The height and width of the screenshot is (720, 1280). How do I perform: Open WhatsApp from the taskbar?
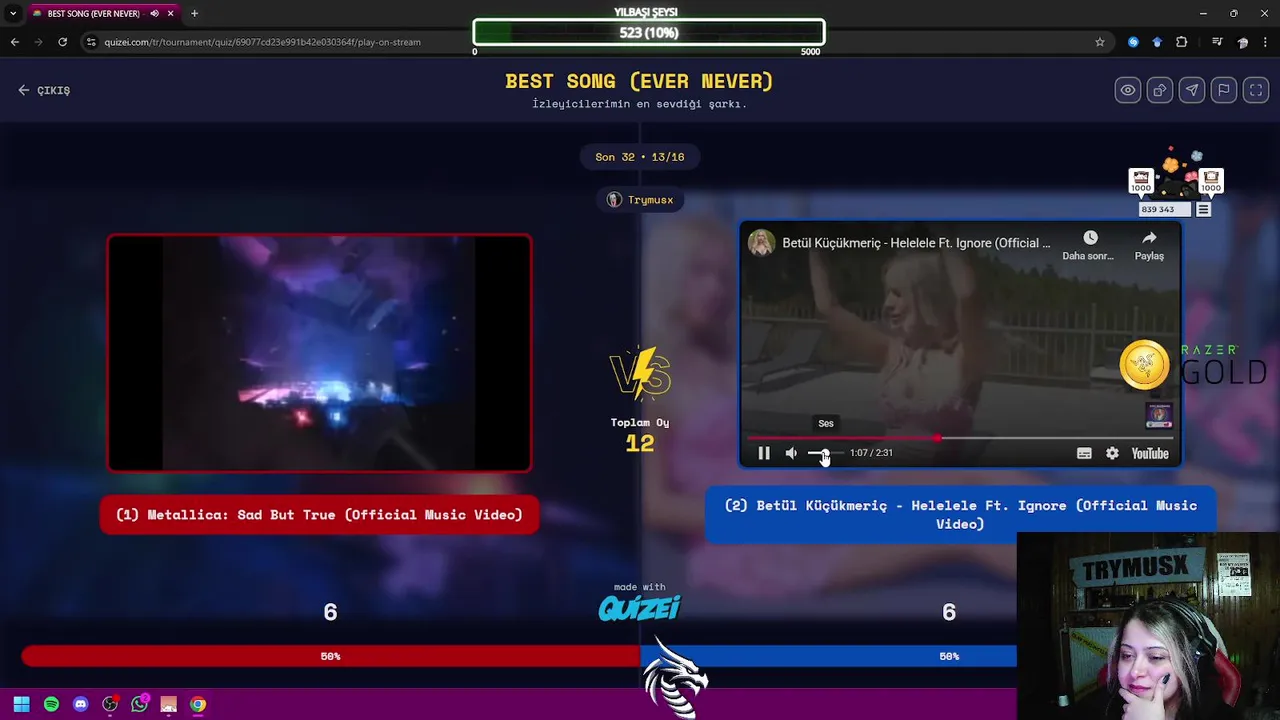click(x=139, y=704)
